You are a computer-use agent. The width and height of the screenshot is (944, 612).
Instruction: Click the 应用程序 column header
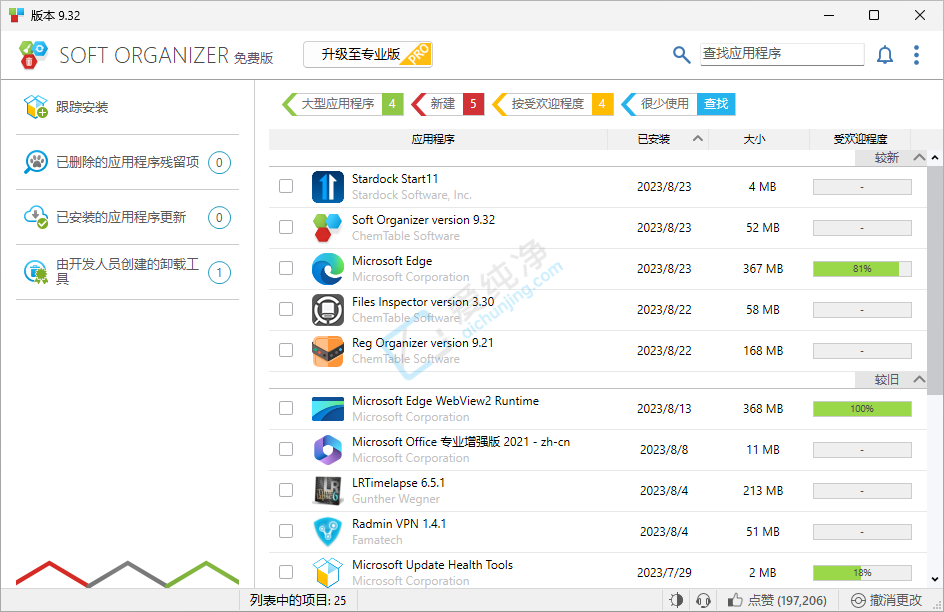(x=438, y=139)
